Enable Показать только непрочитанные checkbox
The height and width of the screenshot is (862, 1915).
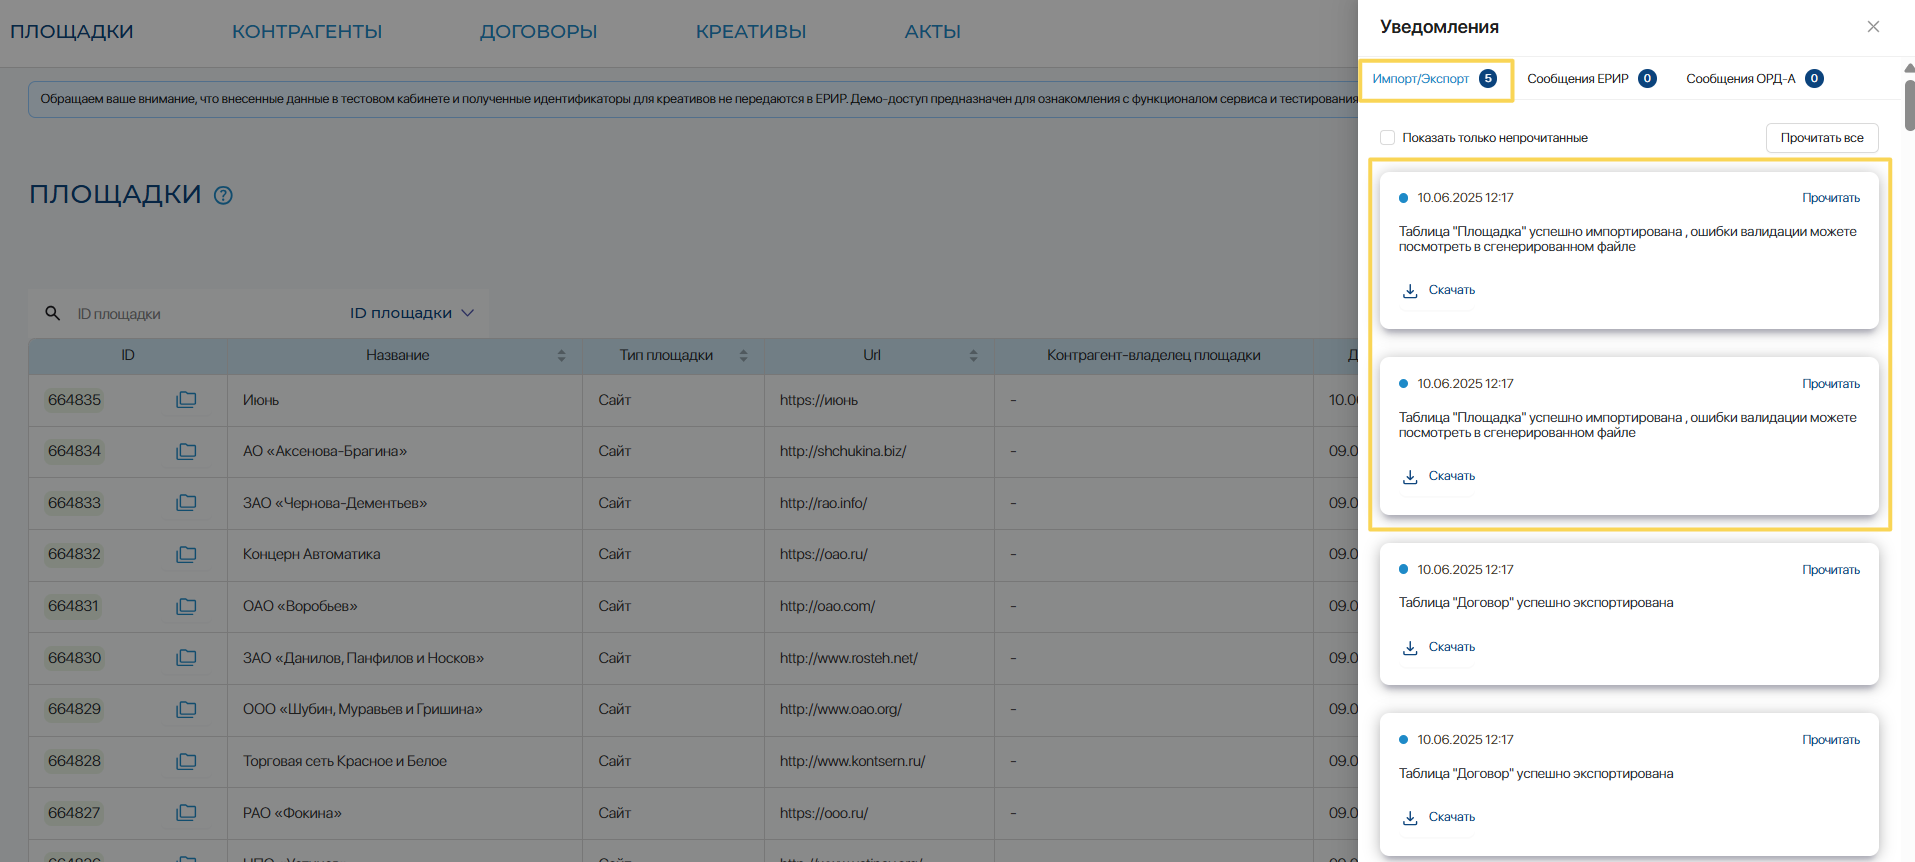tap(1387, 138)
